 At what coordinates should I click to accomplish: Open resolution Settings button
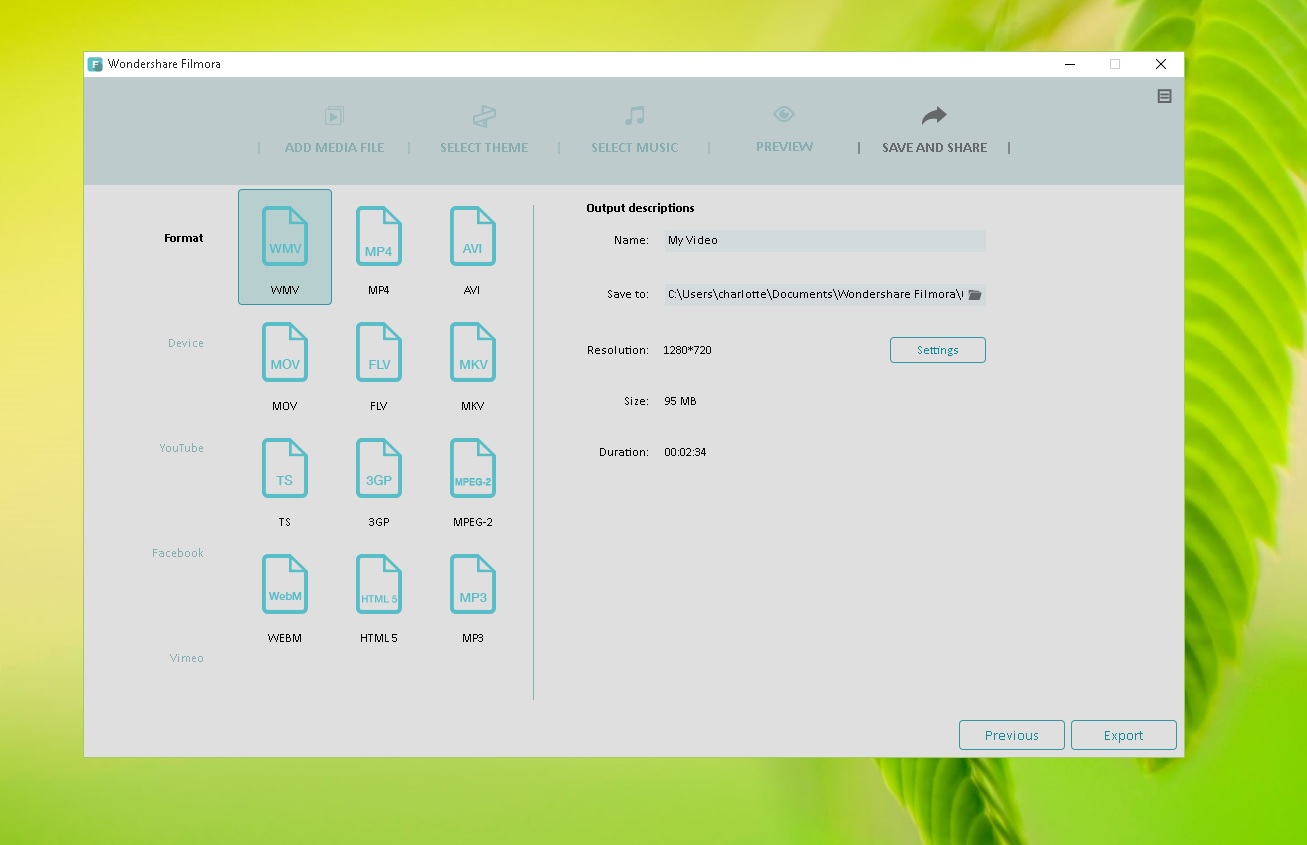click(x=937, y=350)
